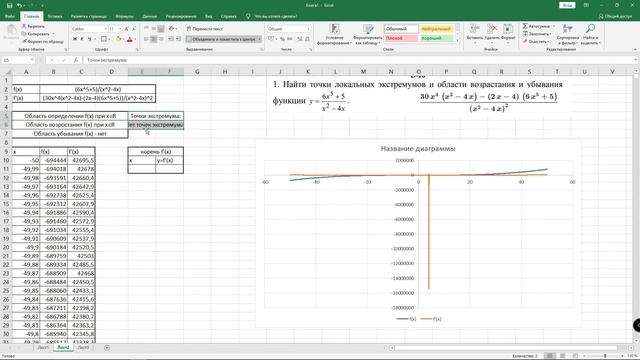
Task: Apply the Хороший cell style
Action: coord(436,38)
